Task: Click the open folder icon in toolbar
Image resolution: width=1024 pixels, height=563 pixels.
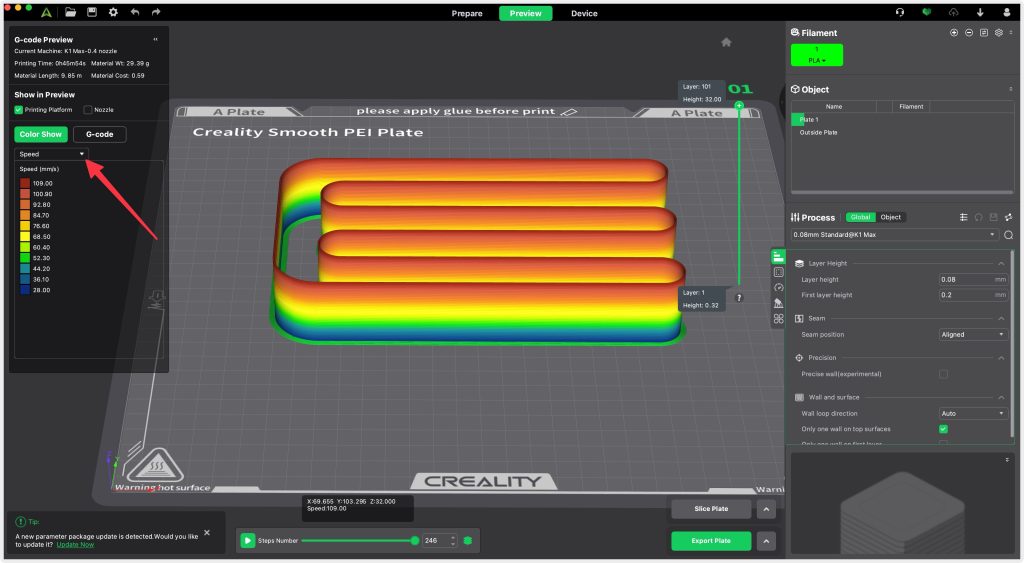Action: coord(70,13)
